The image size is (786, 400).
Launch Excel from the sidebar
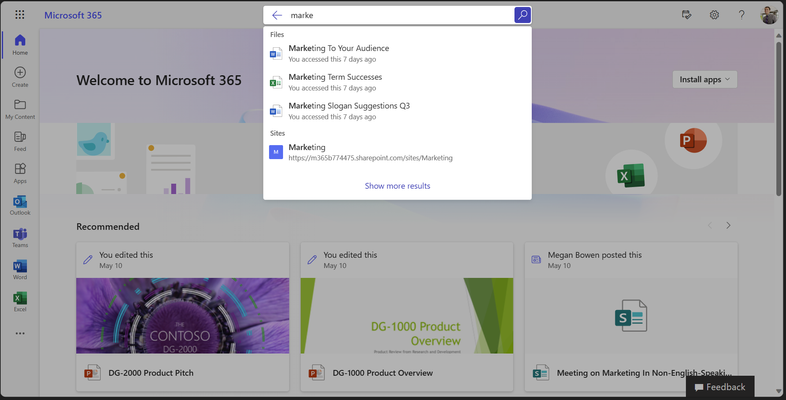pos(20,301)
